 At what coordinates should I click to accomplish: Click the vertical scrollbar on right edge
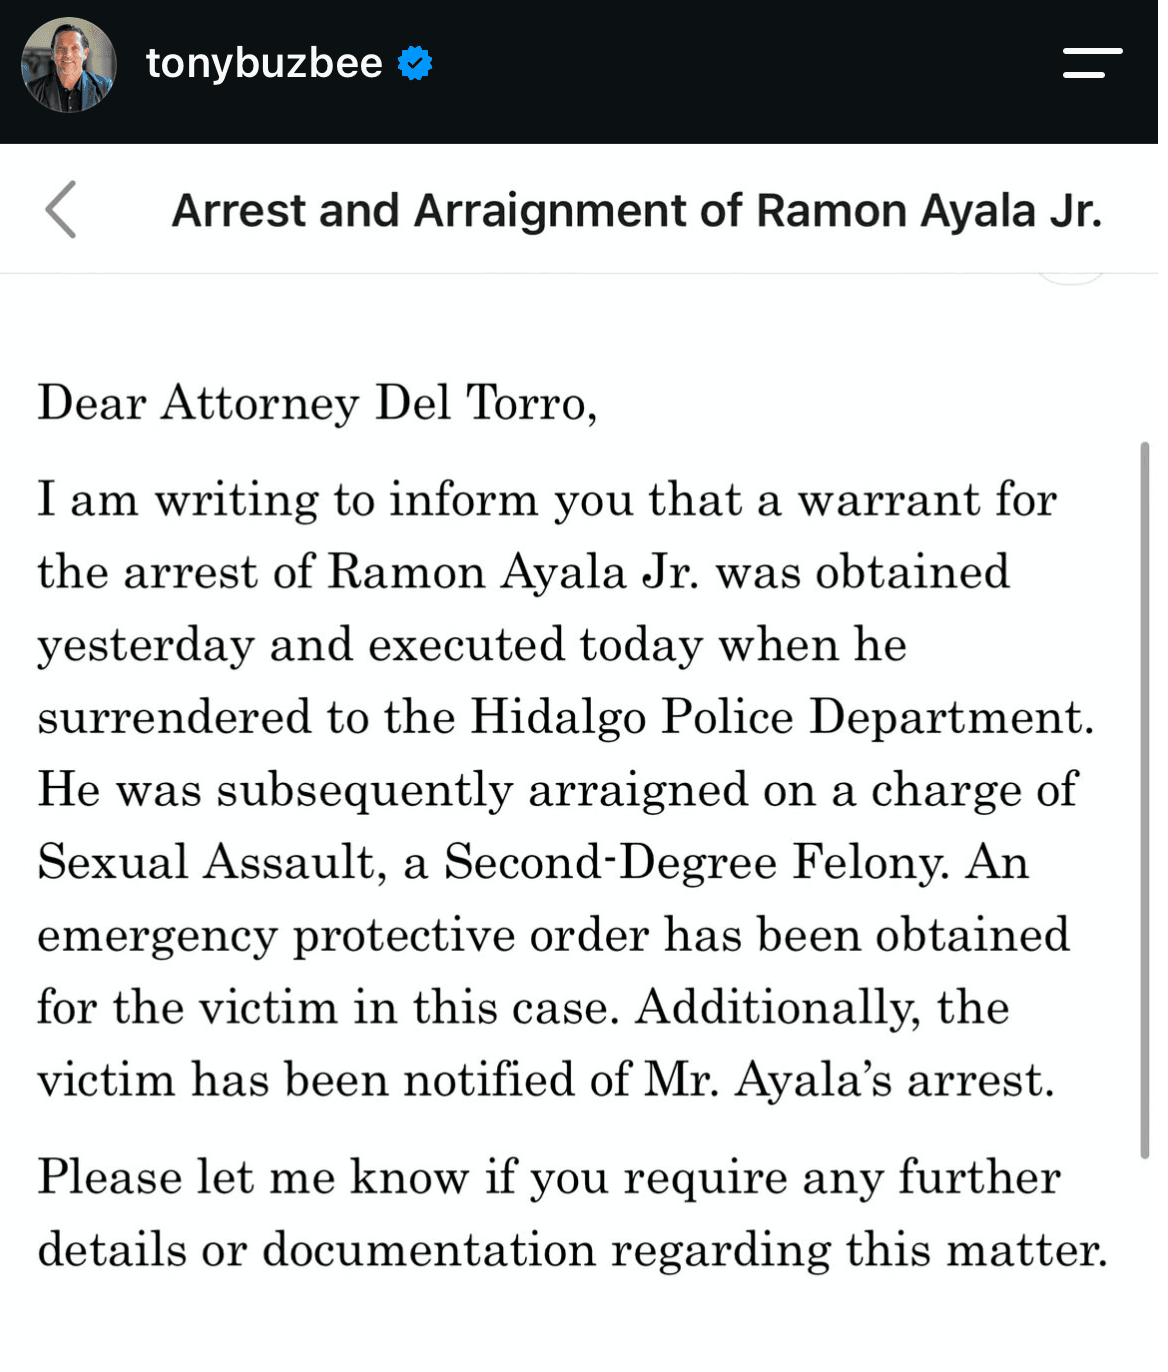click(x=1145, y=800)
